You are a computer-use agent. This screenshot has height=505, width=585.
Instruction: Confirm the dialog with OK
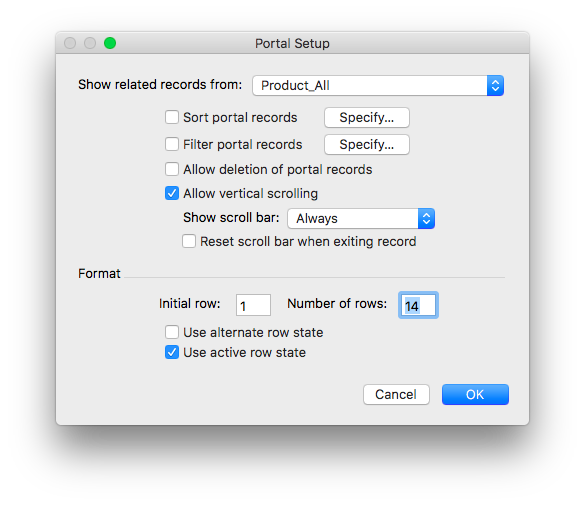click(475, 394)
